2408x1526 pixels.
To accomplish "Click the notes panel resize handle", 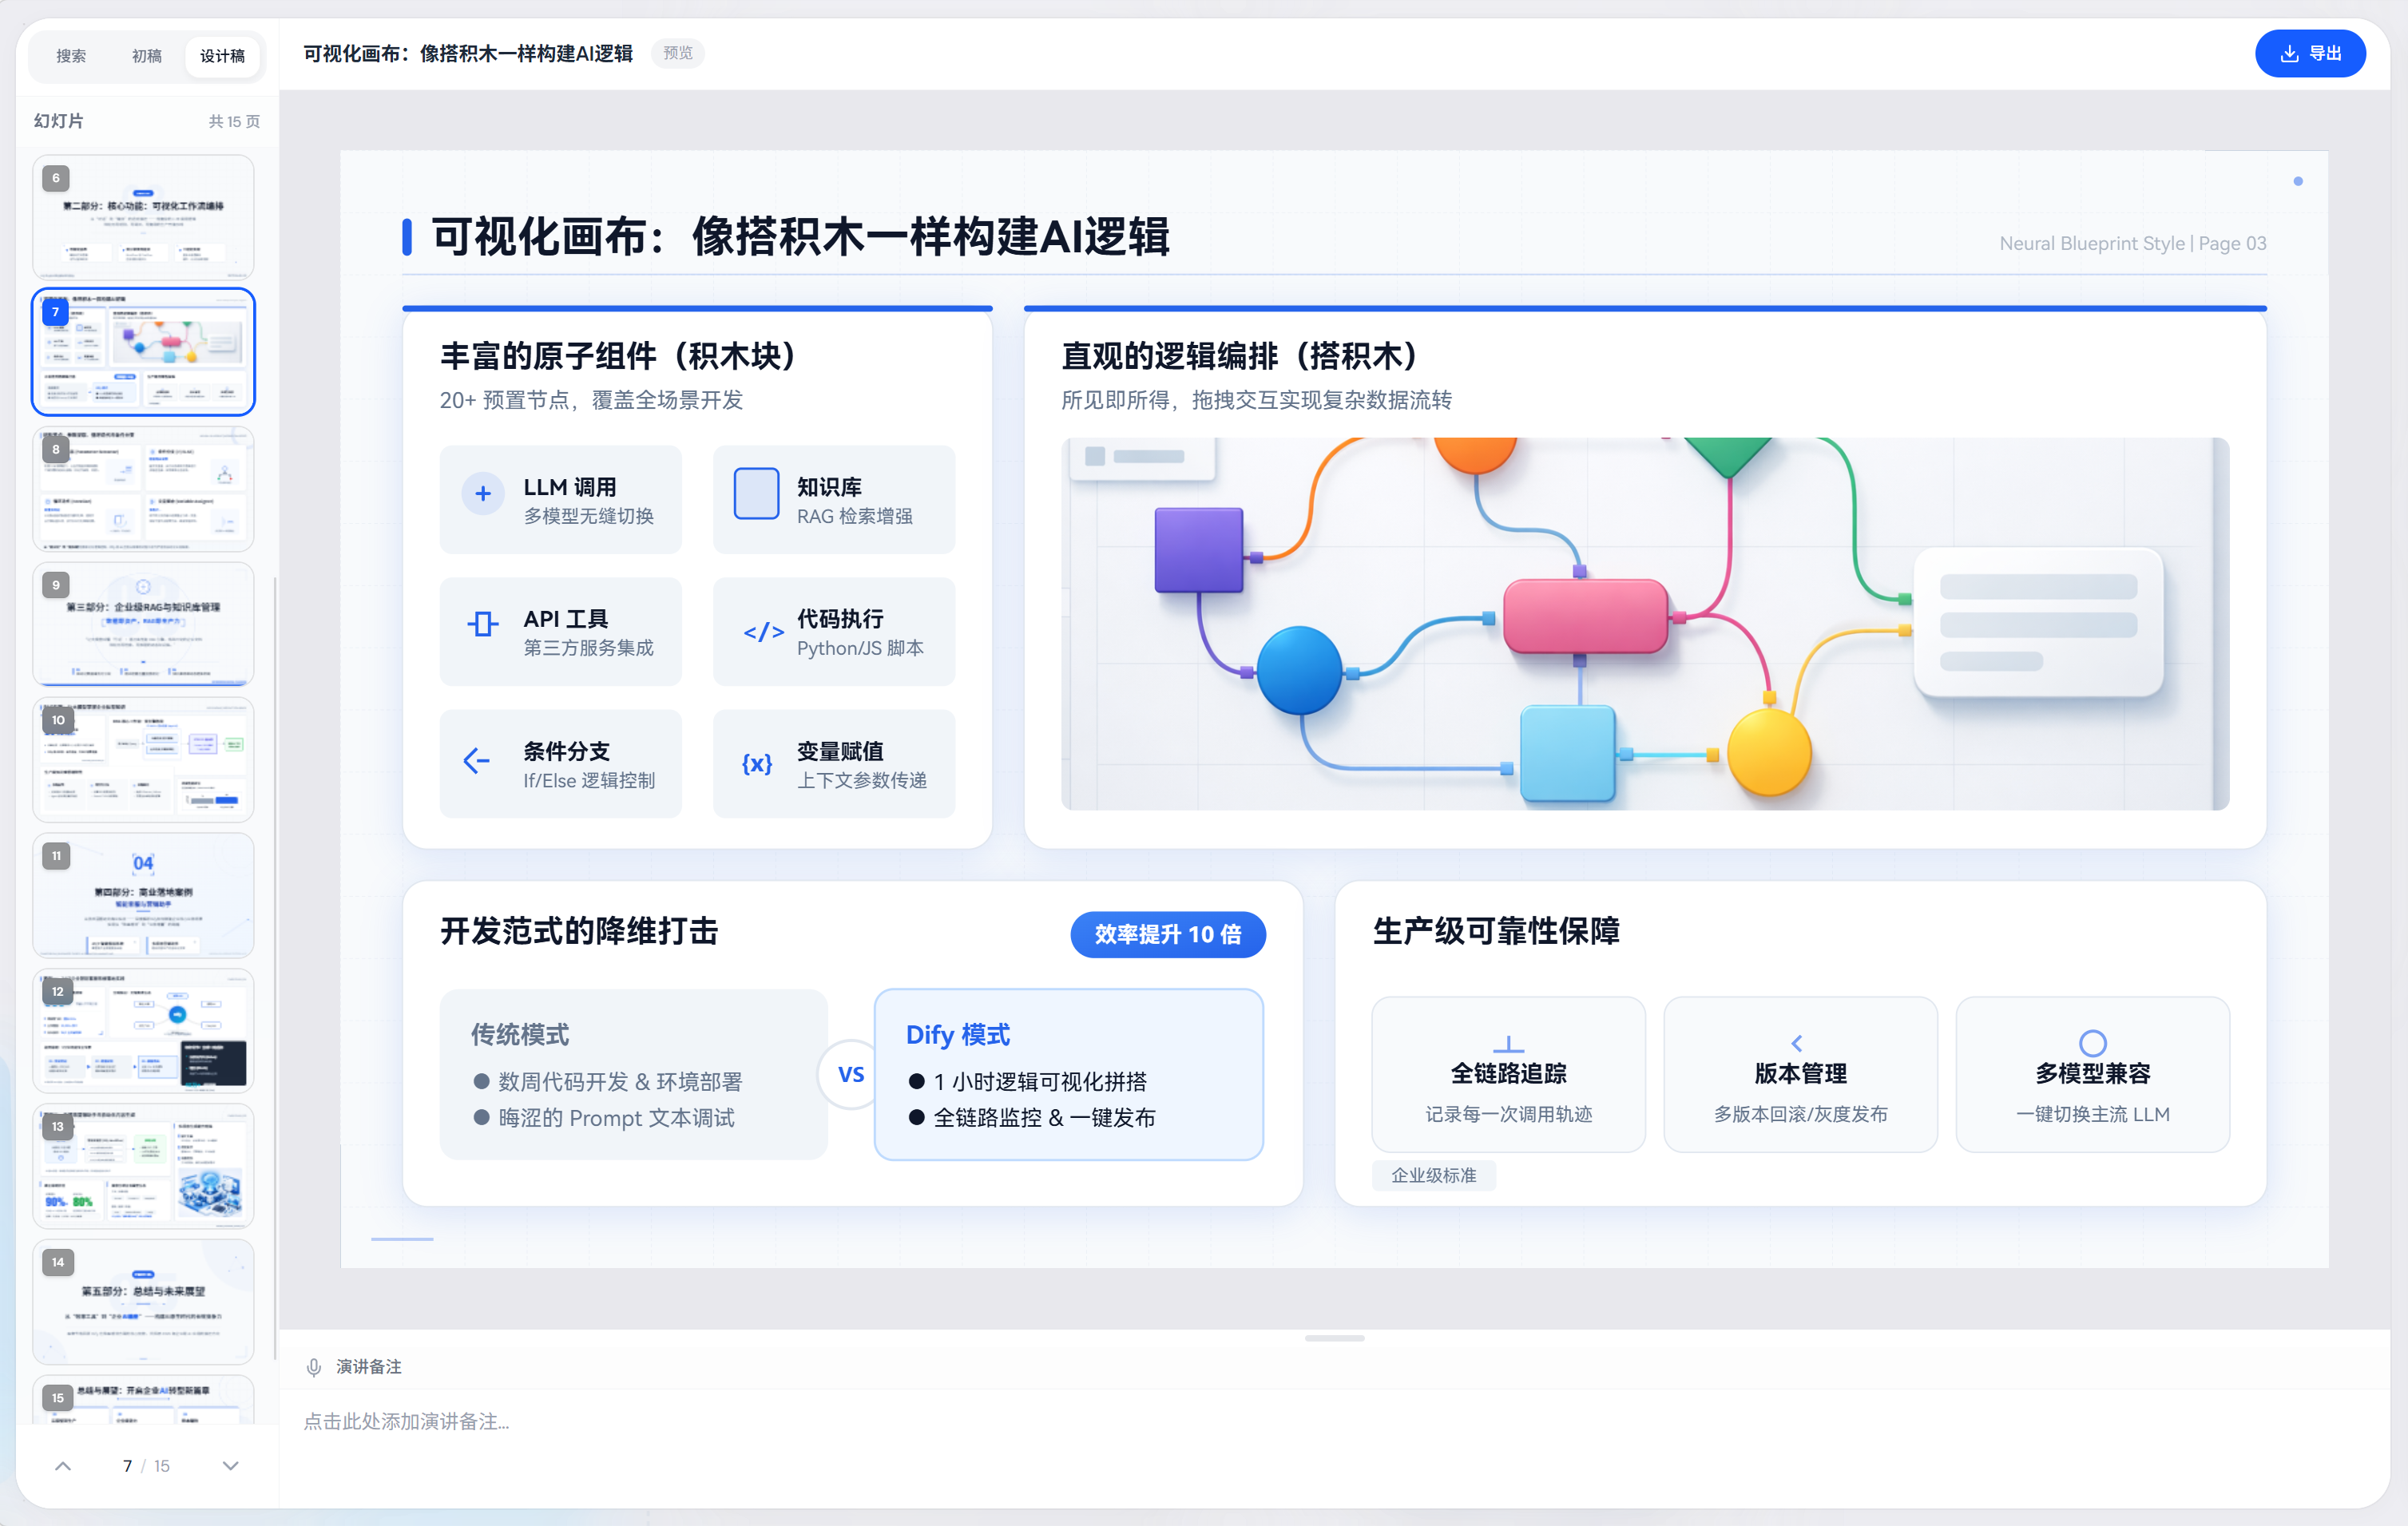I will 1335,1338.
